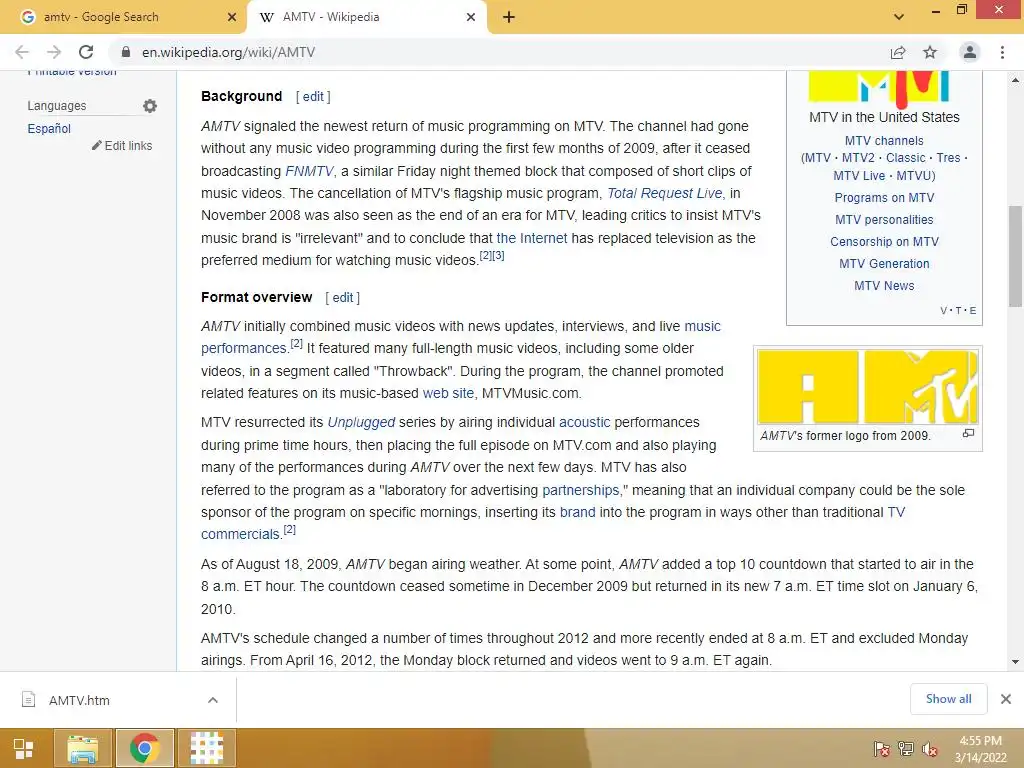Follow the acoustic link
This screenshot has height=768, width=1024.
[584, 423]
